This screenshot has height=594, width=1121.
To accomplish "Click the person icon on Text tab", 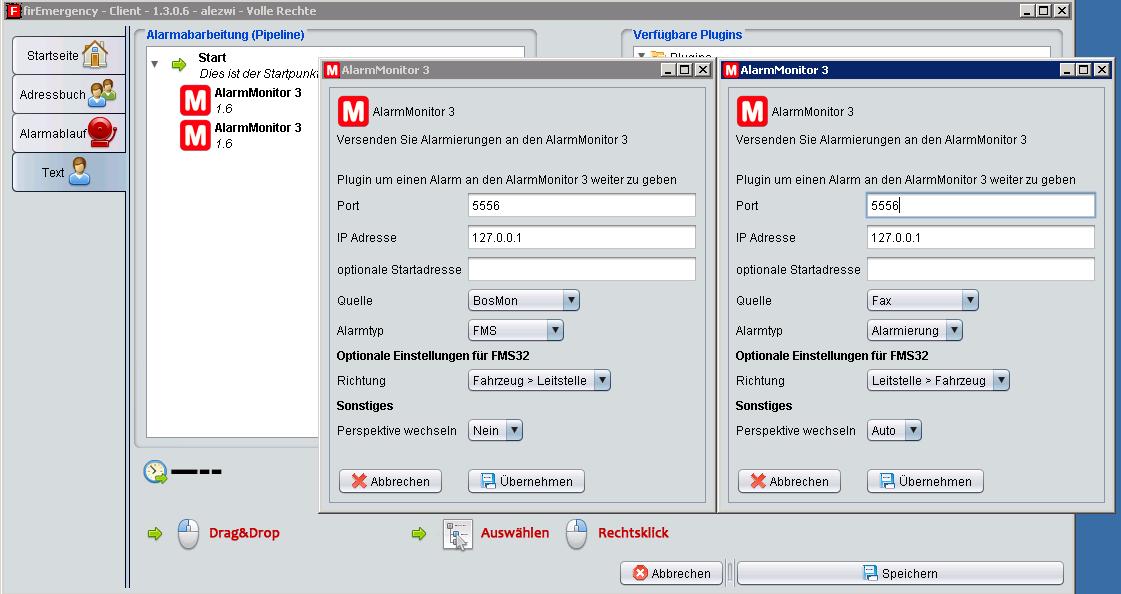I will click(x=79, y=172).
